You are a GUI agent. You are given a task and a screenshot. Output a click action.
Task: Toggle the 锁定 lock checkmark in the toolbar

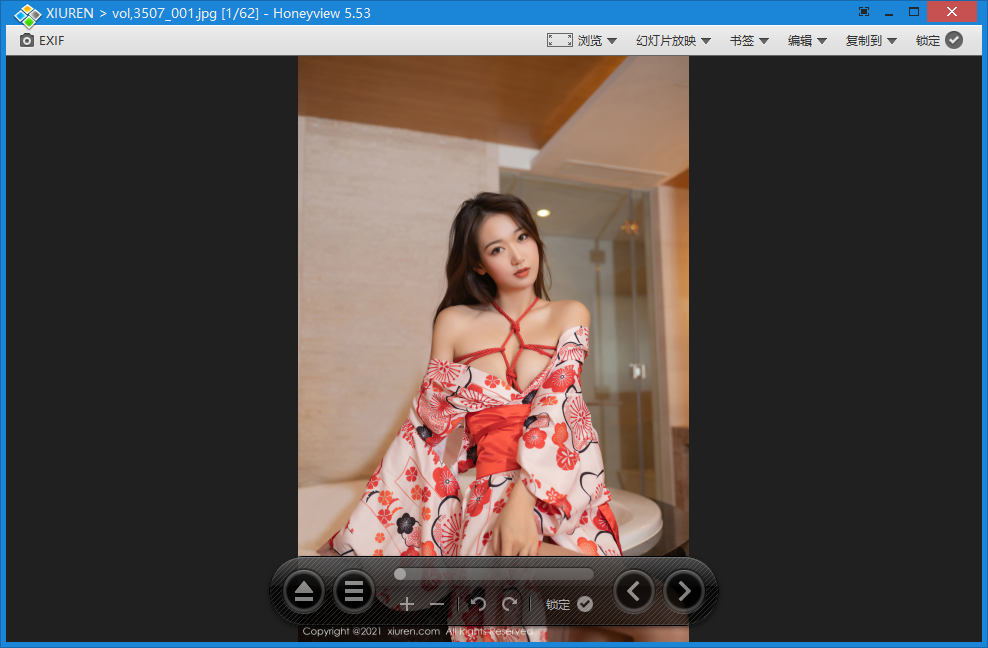tap(953, 40)
